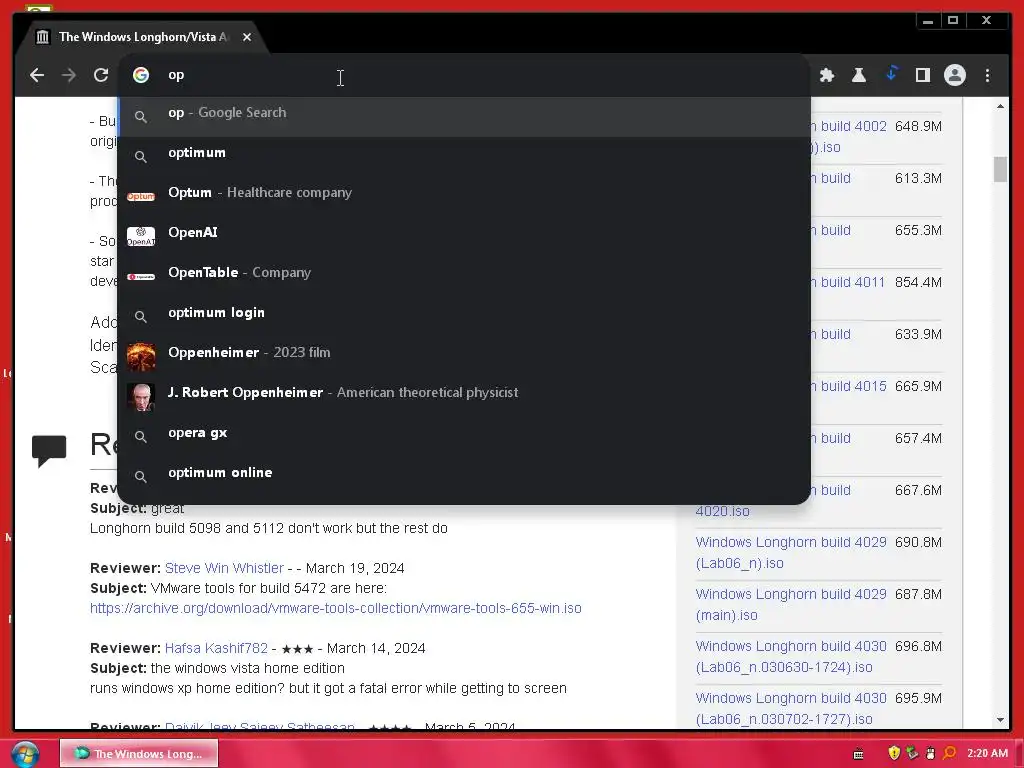Open the 4020.iso file link
This screenshot has height=768, width=1024.
pos(722,511)
